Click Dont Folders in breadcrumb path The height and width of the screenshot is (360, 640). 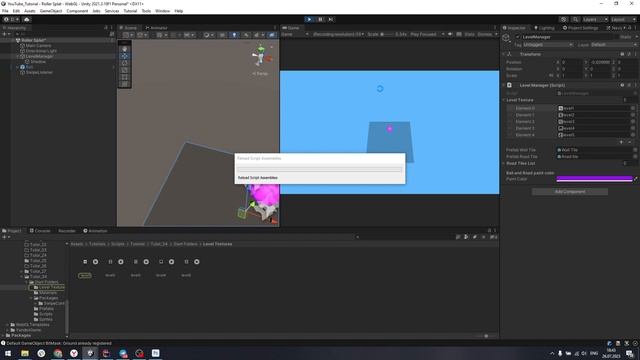click(x=185, y=244)
